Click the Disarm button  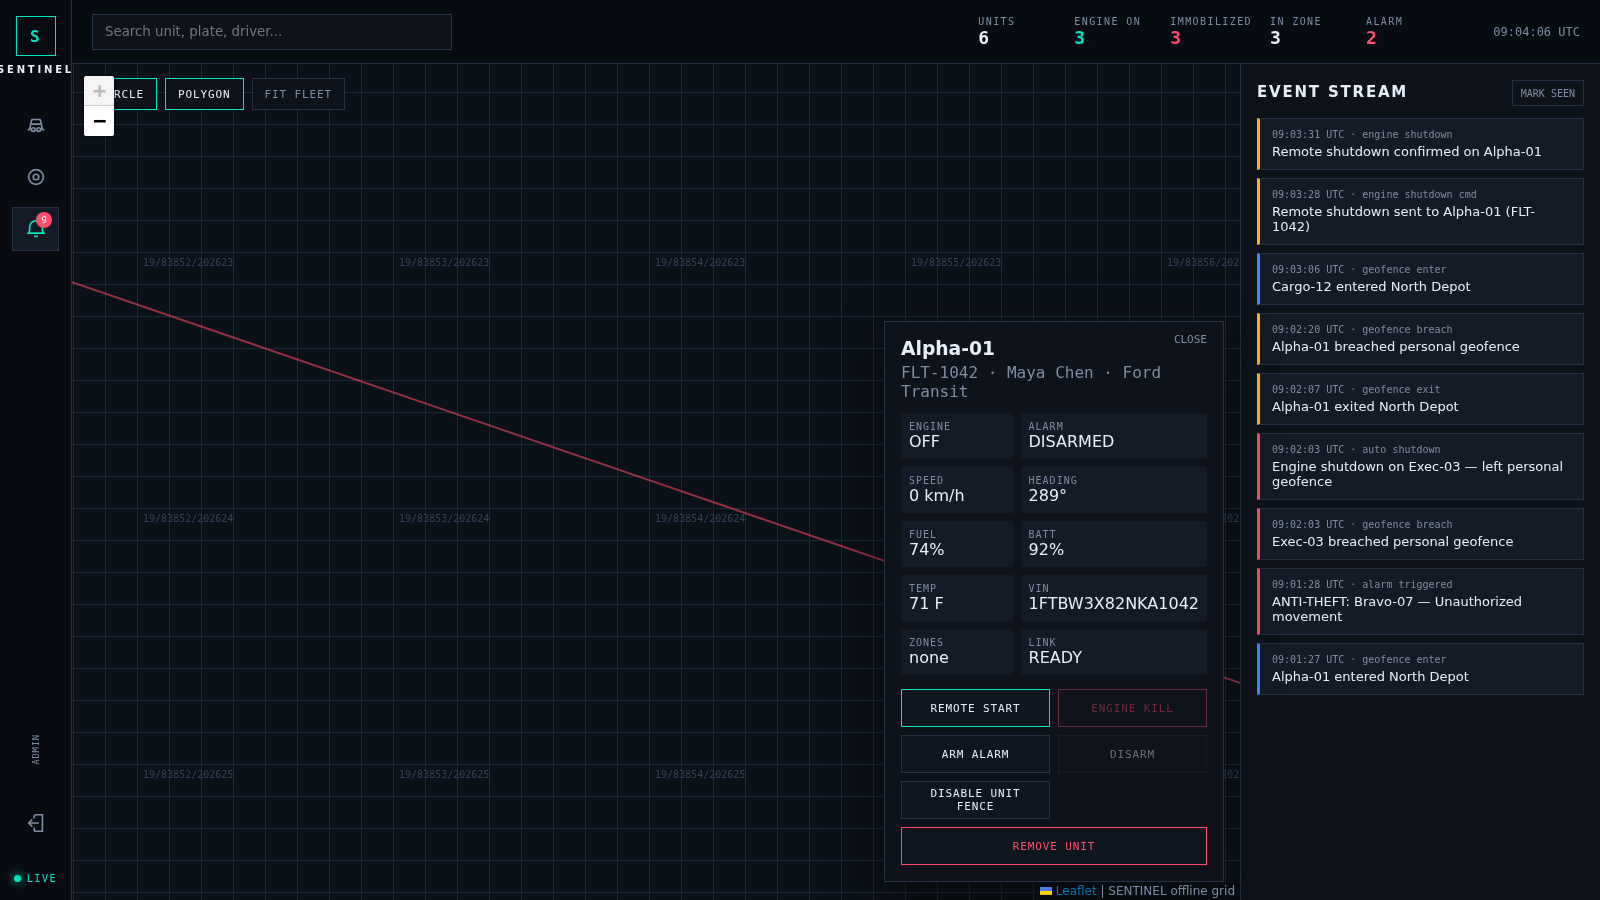[1132, 754]
